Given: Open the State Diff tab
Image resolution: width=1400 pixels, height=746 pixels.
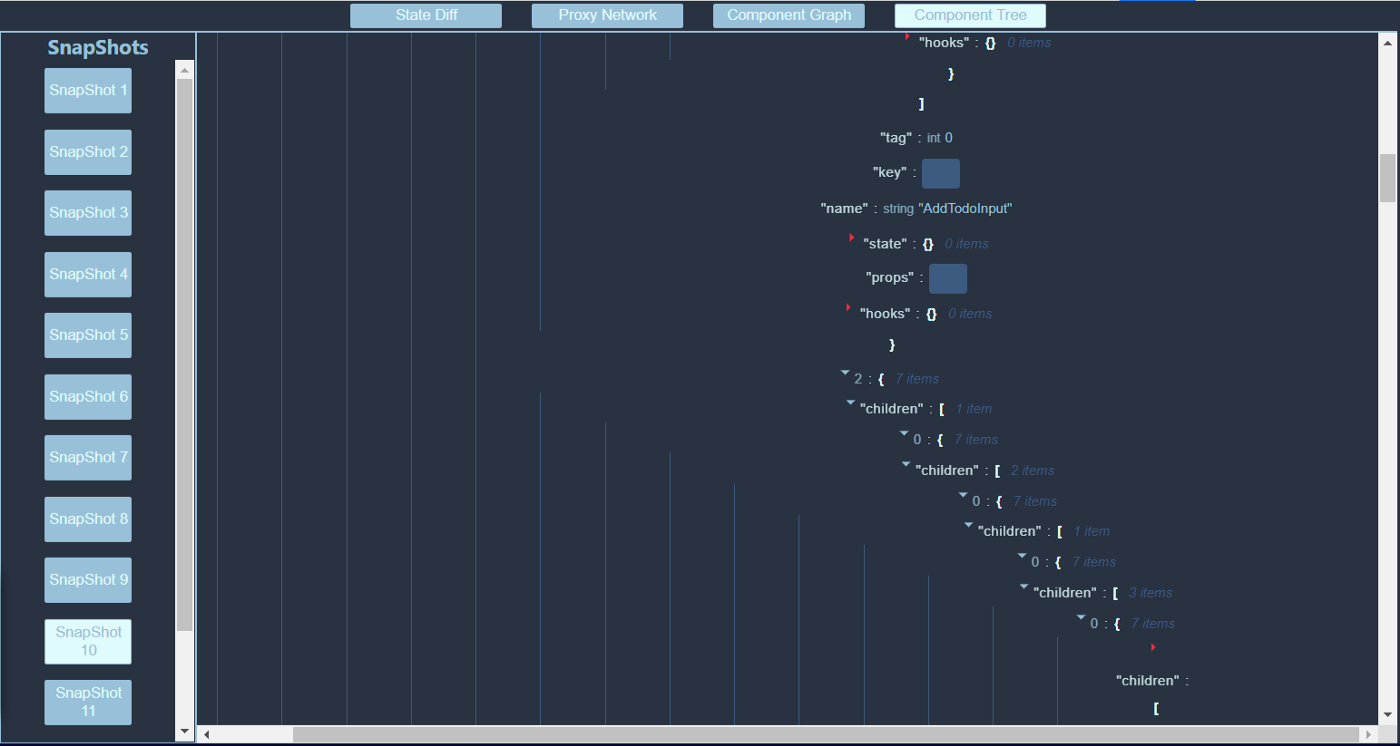Looking at the screenshot, I should [x=426, y=16].
